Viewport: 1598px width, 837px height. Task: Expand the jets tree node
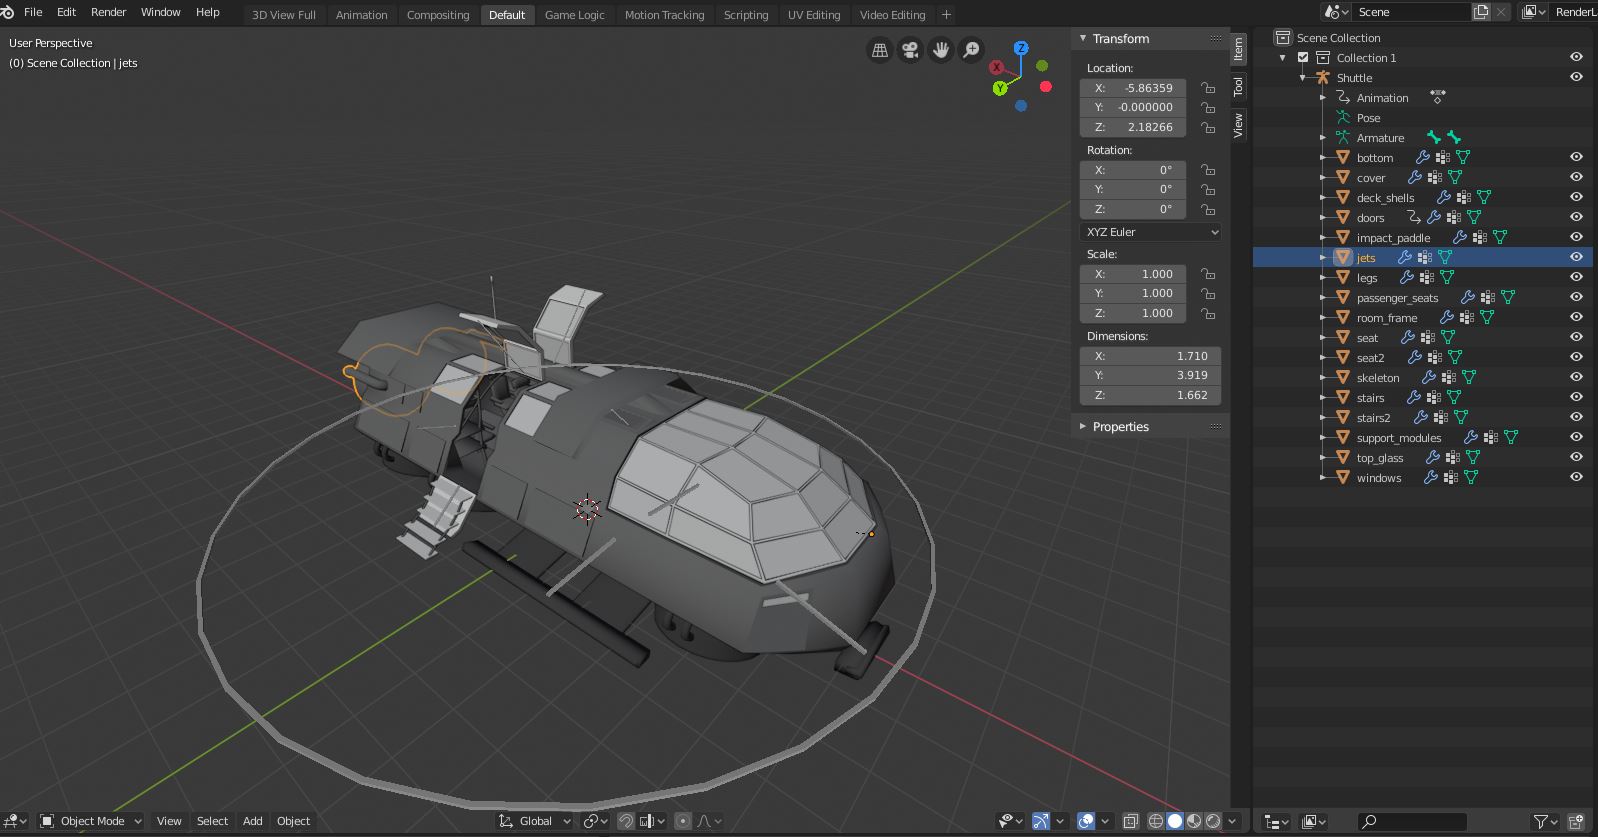pos(1323,257)
